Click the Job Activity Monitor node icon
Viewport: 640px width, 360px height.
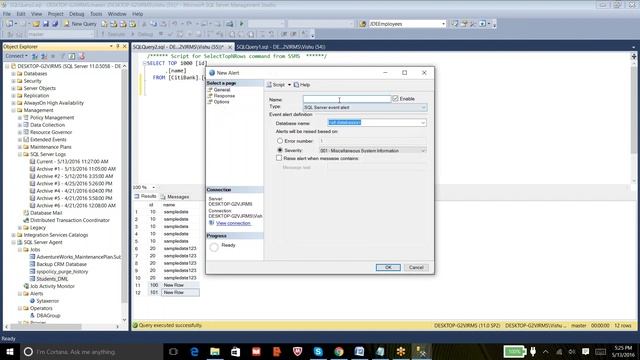(26, 286)
